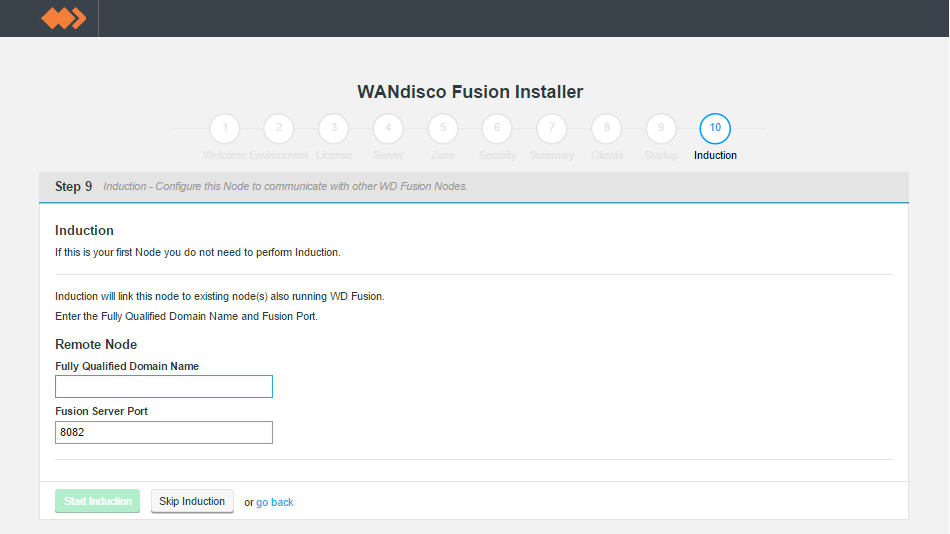This screenshot has height=534, width=950.
Task: Select step 10 Induction circle
Action: 715,128
